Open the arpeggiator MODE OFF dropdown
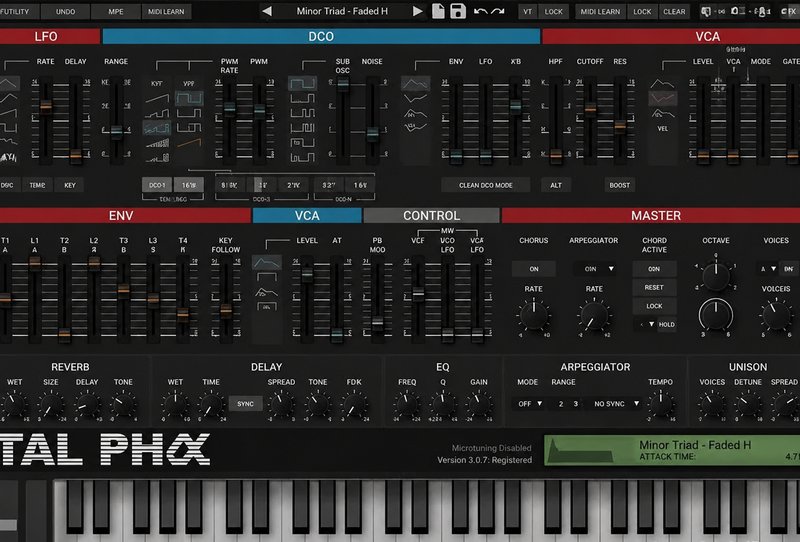This screenshot has width=800, height=542. (530, 404)
